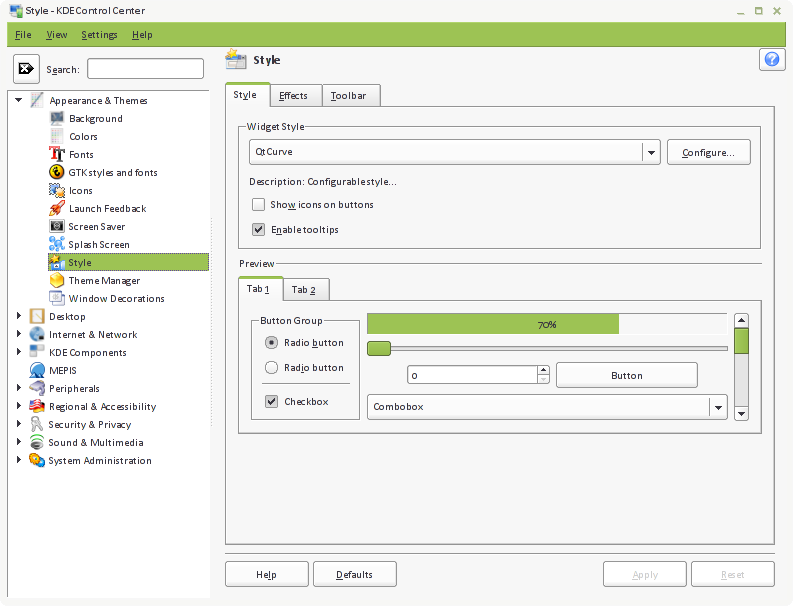793x606 pixels.
Task: Click the Launch Feedback rocket icon
Action: click(x=57, y=208)
